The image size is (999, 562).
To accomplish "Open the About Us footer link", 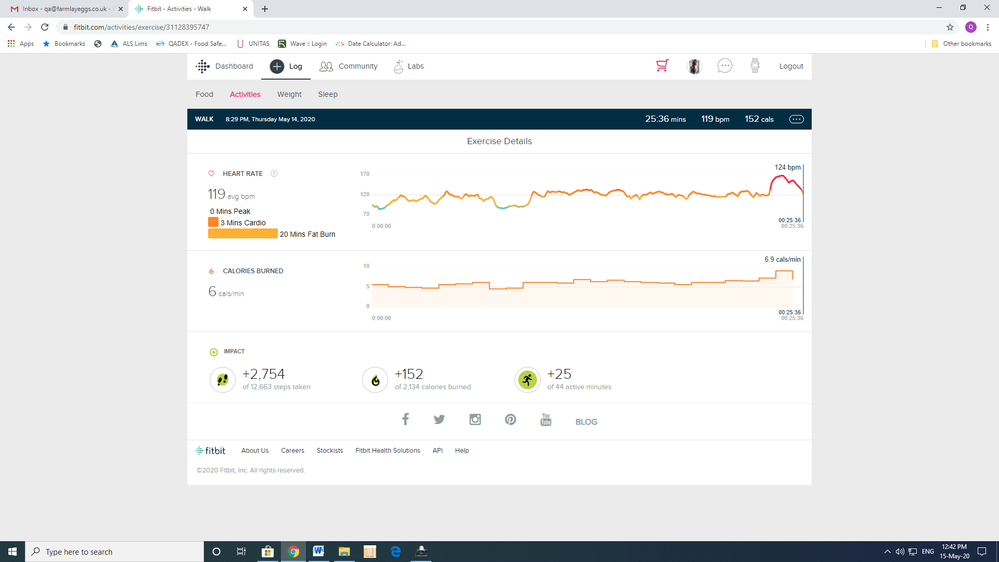I will [x=255, y=450].
